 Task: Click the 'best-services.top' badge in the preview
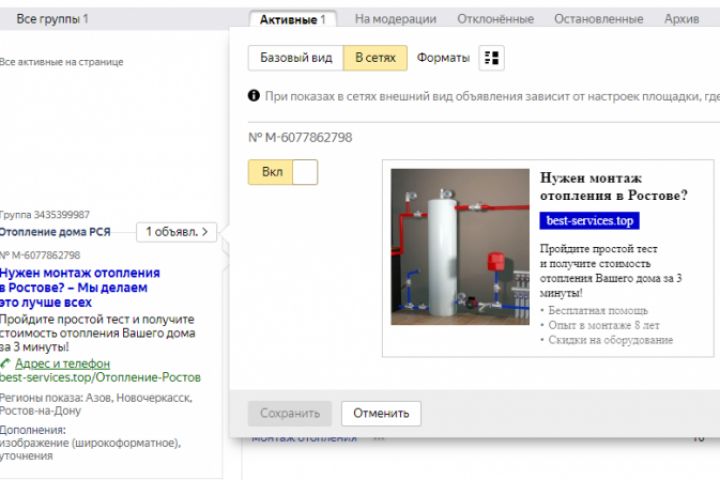[x=589, y=220]
